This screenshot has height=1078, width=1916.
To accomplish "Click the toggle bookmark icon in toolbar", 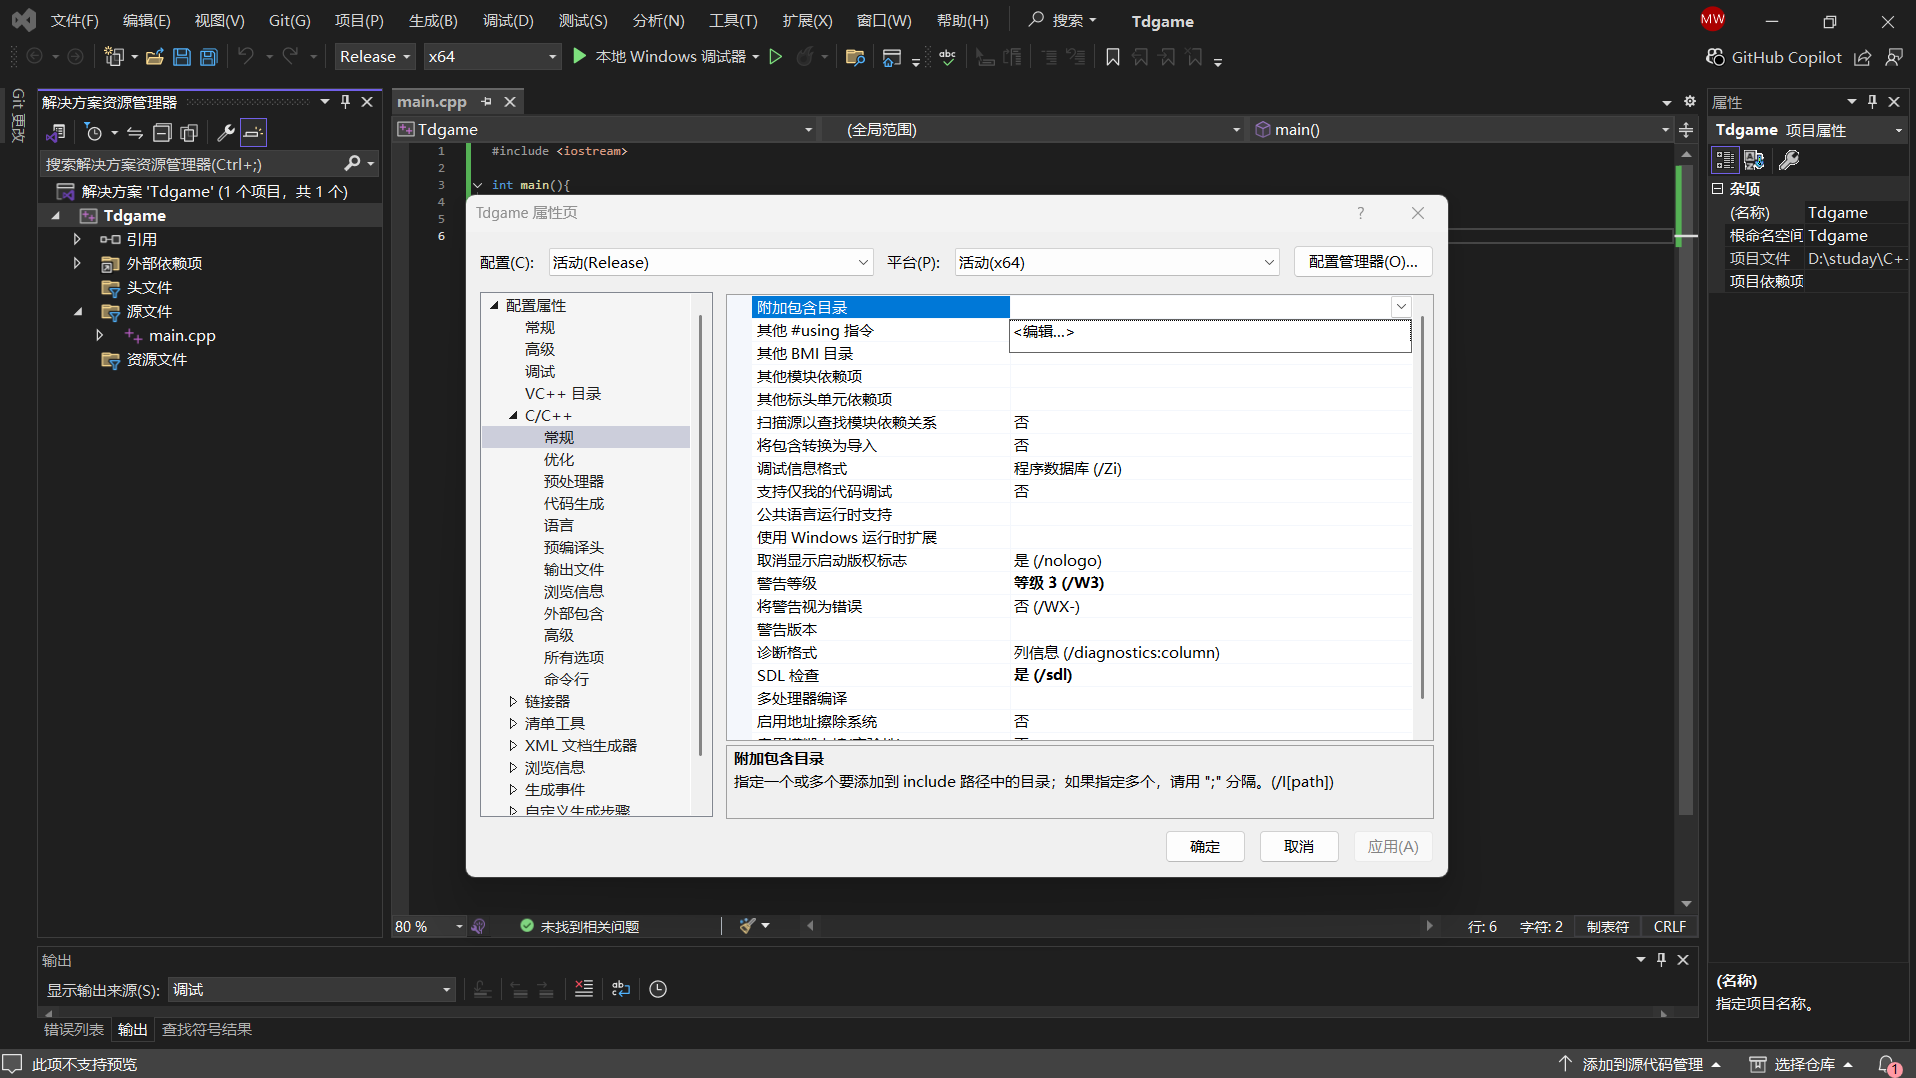I will pos(1112,57).
